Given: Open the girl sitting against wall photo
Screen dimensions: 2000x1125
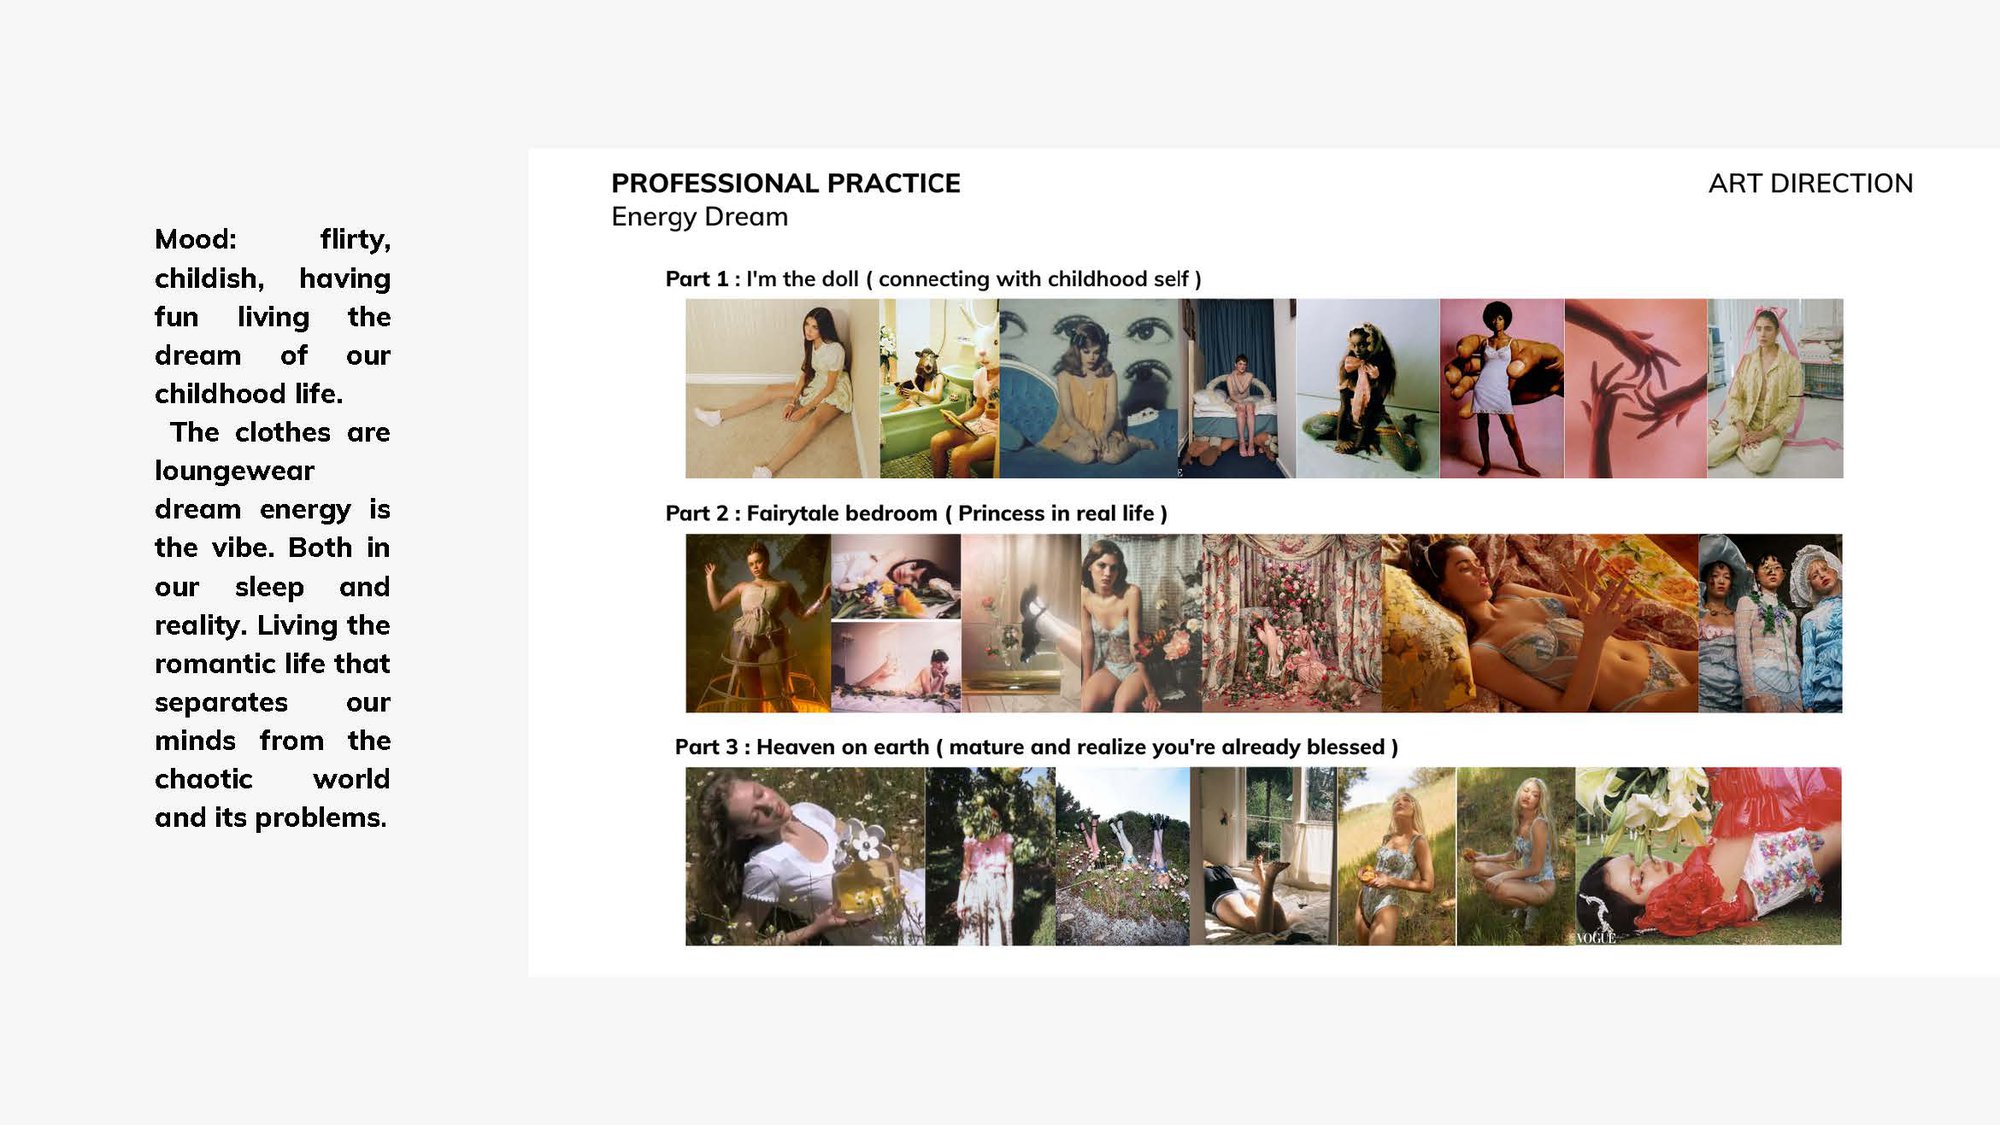Looking at the screenshot, I should point(782,388).
